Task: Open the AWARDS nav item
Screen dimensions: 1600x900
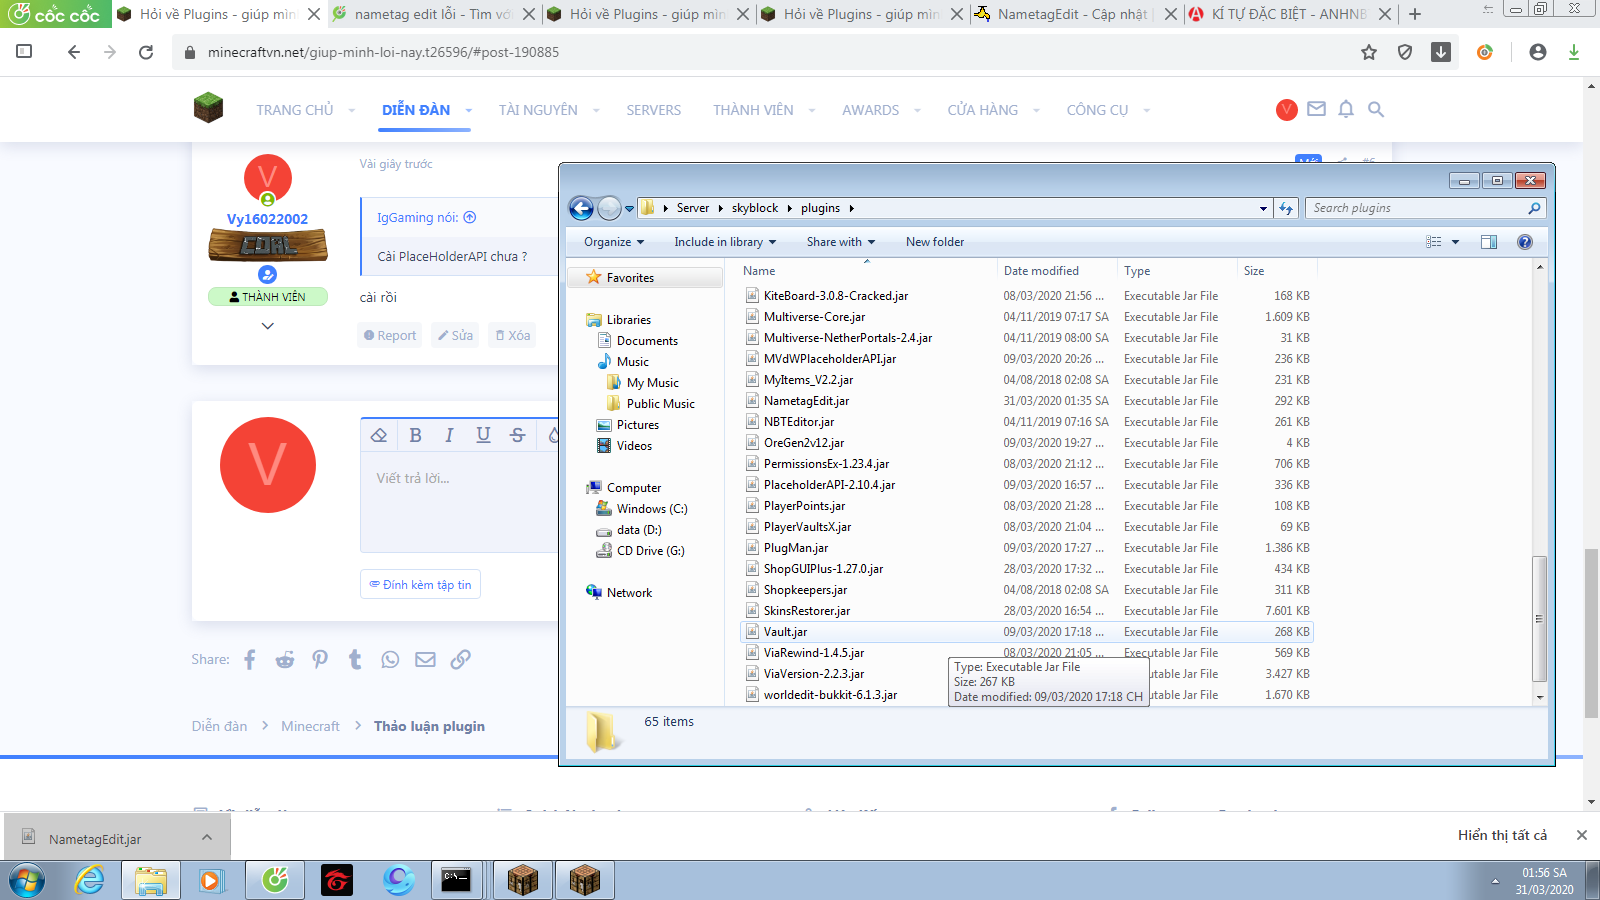Action: pyautogui.click(x=871, y=110)
